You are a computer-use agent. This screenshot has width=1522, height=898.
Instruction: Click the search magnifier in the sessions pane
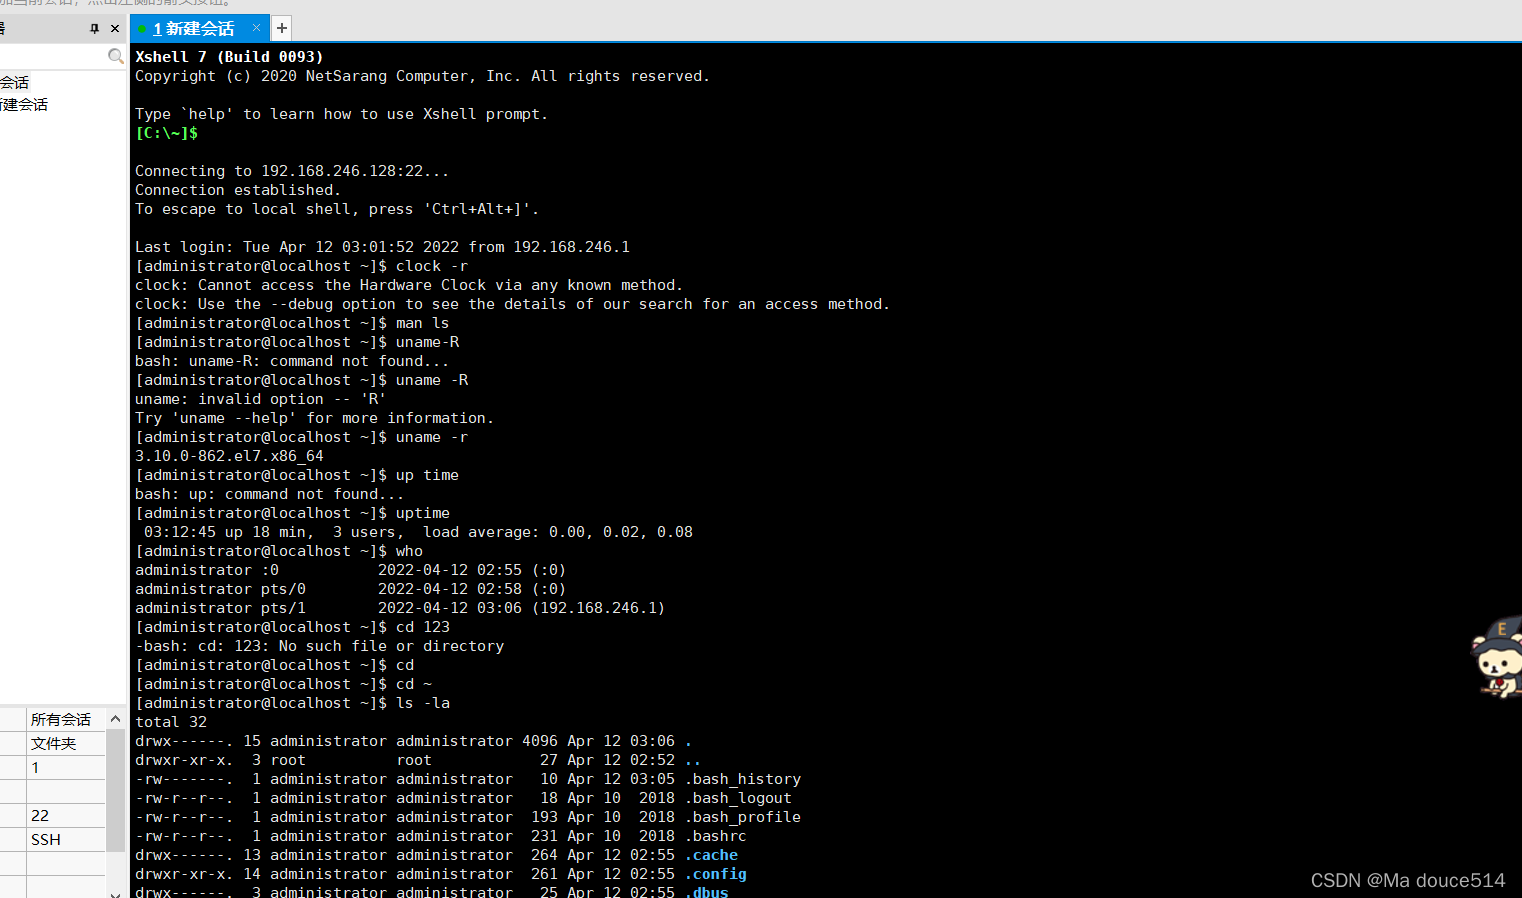click(116, 55)
